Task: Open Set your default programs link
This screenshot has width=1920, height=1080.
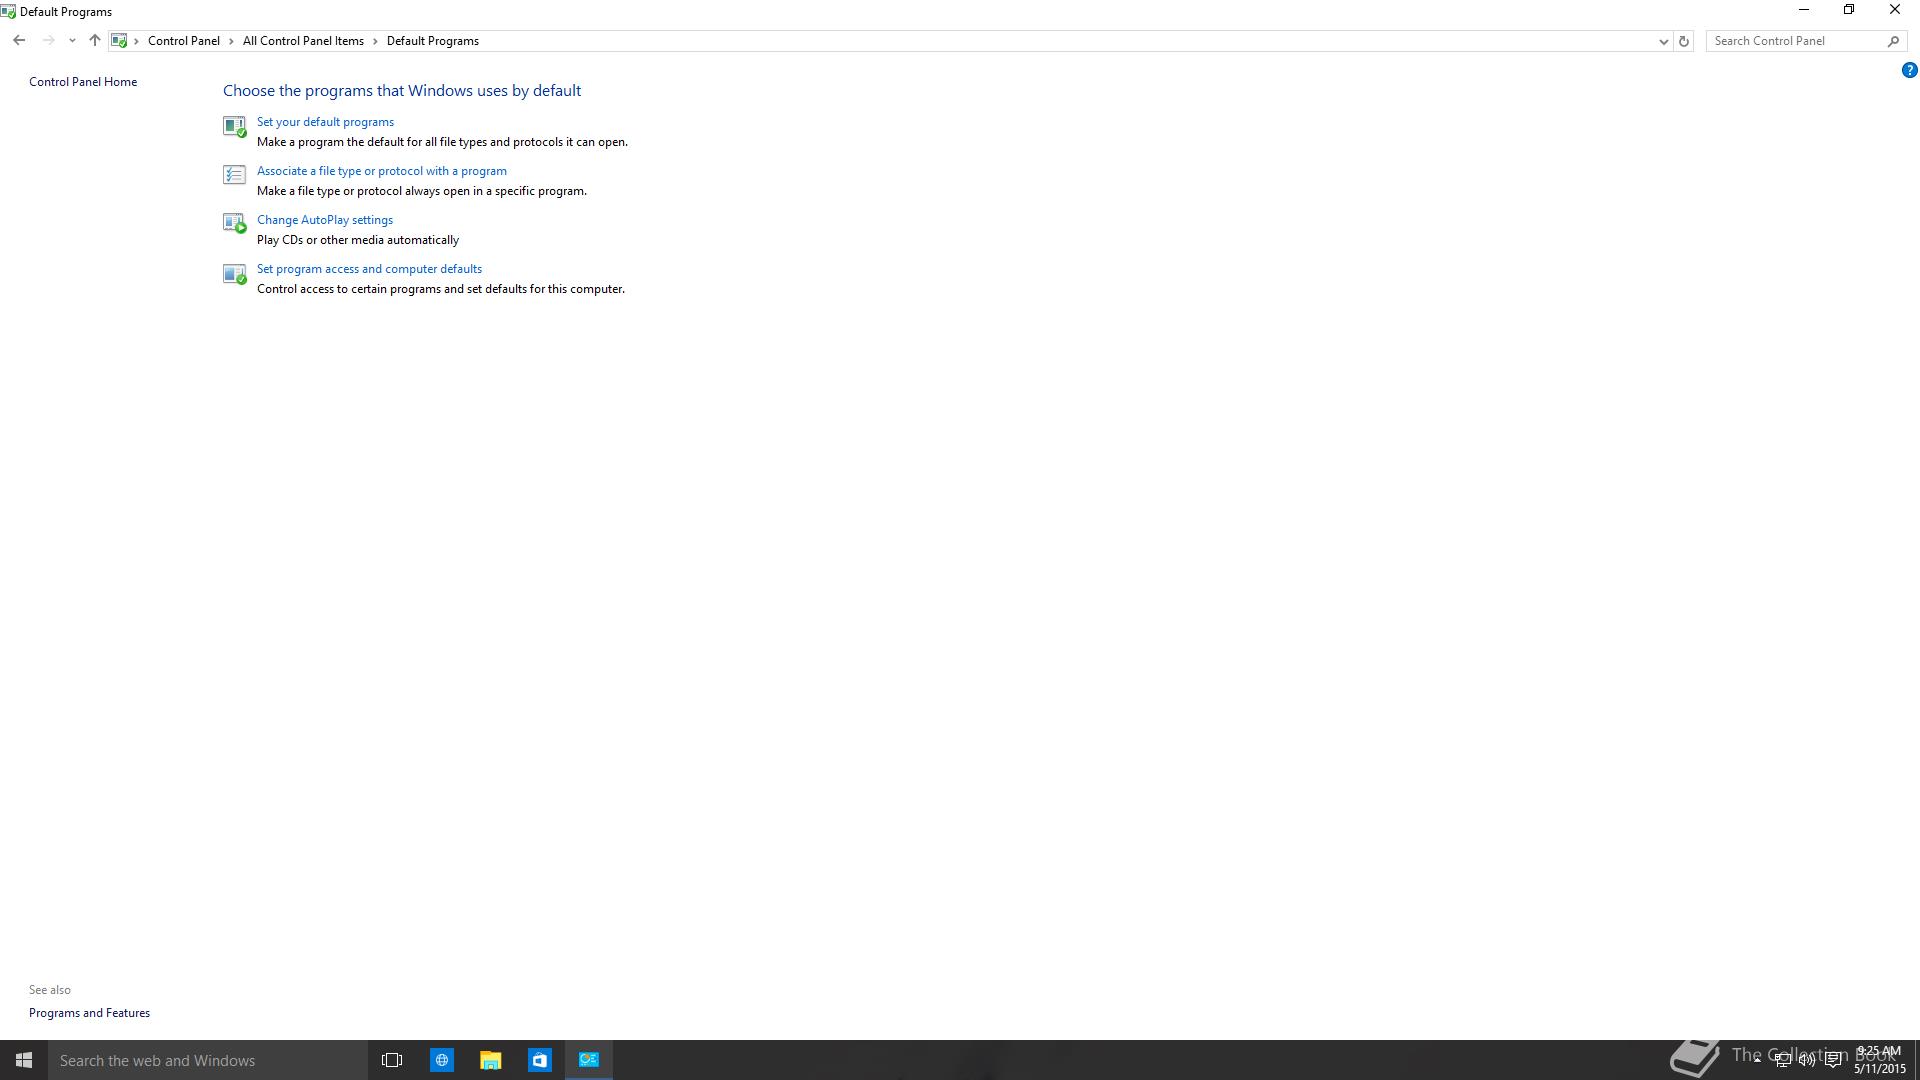Action: (x=325, y=122)
